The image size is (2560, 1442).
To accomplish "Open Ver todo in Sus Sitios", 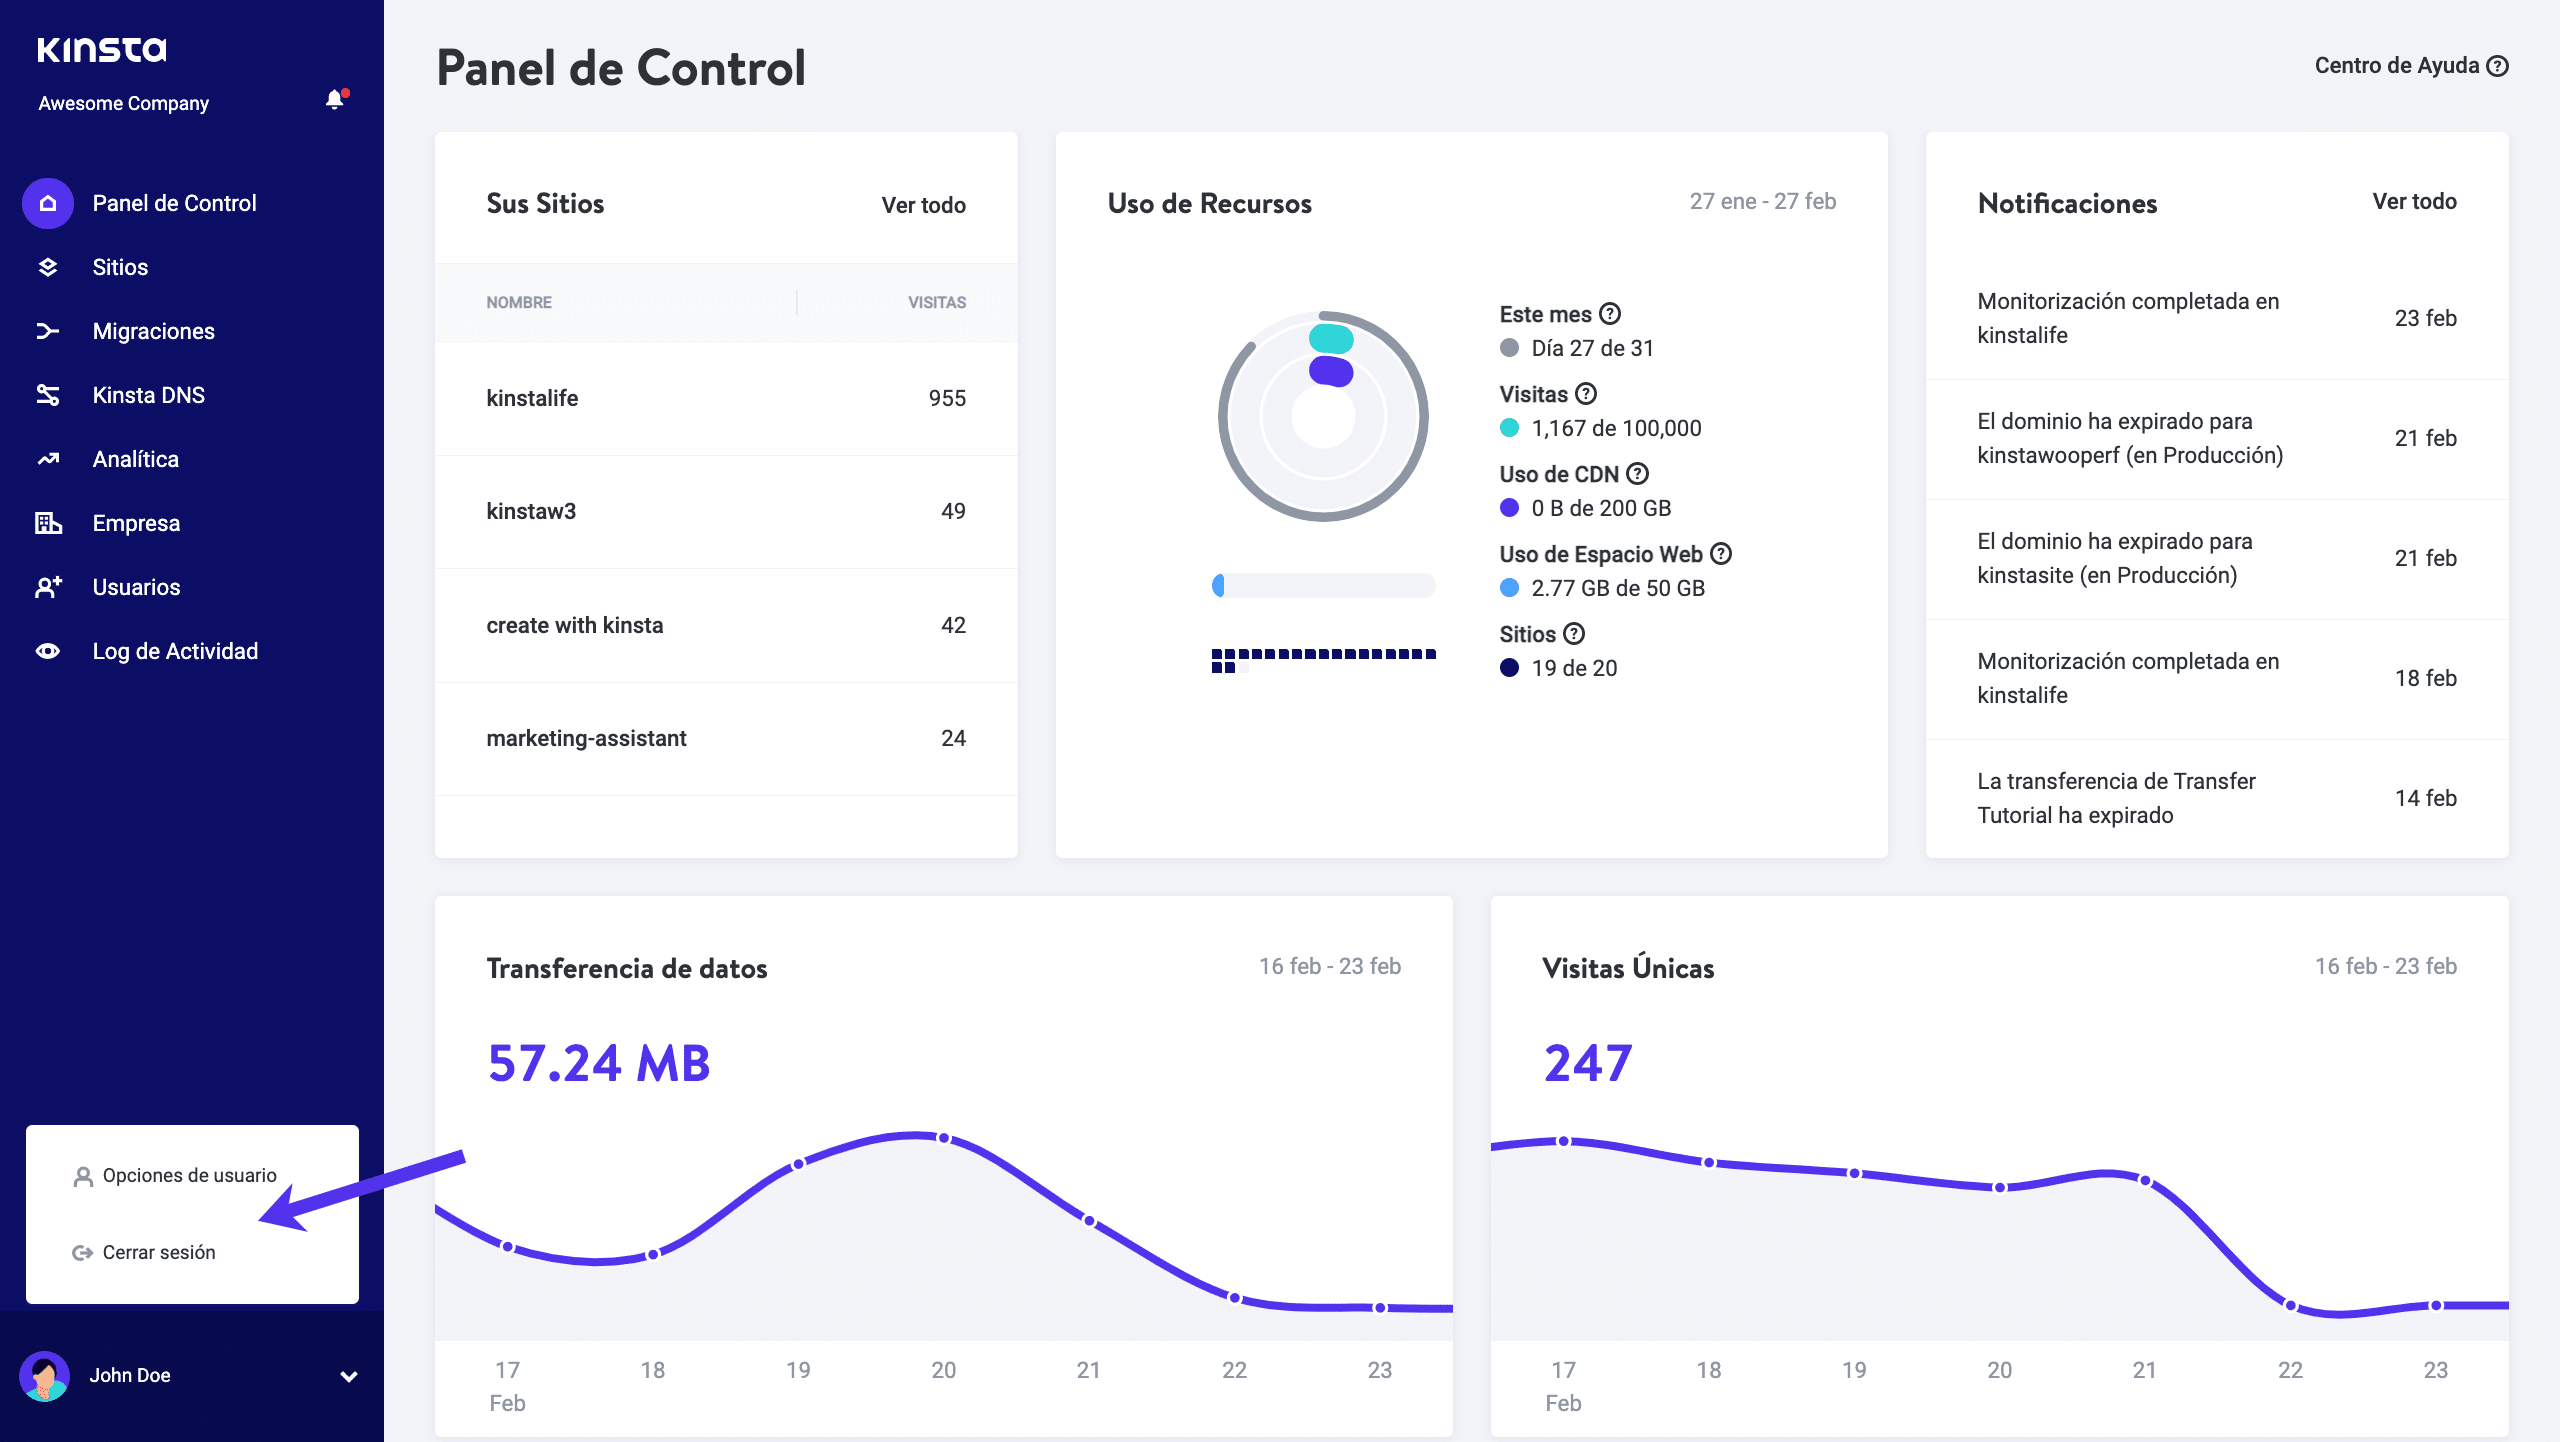I will (923, 205).
